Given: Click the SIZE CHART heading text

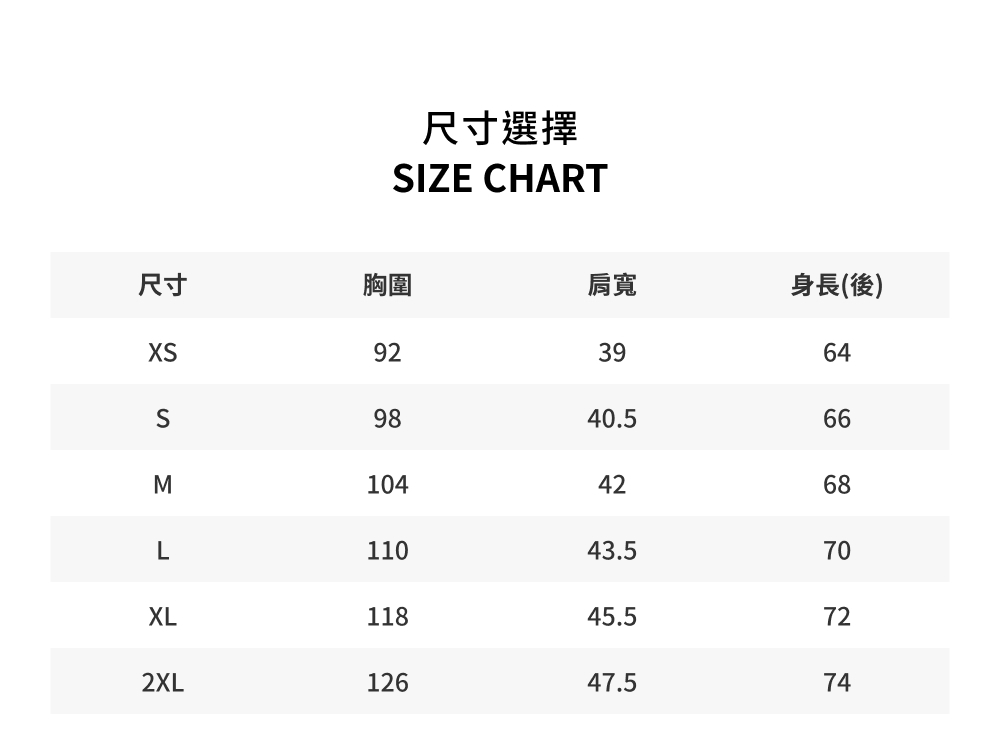Looking at the screenshot, I should pyautogui.click(x=500, y=179).
